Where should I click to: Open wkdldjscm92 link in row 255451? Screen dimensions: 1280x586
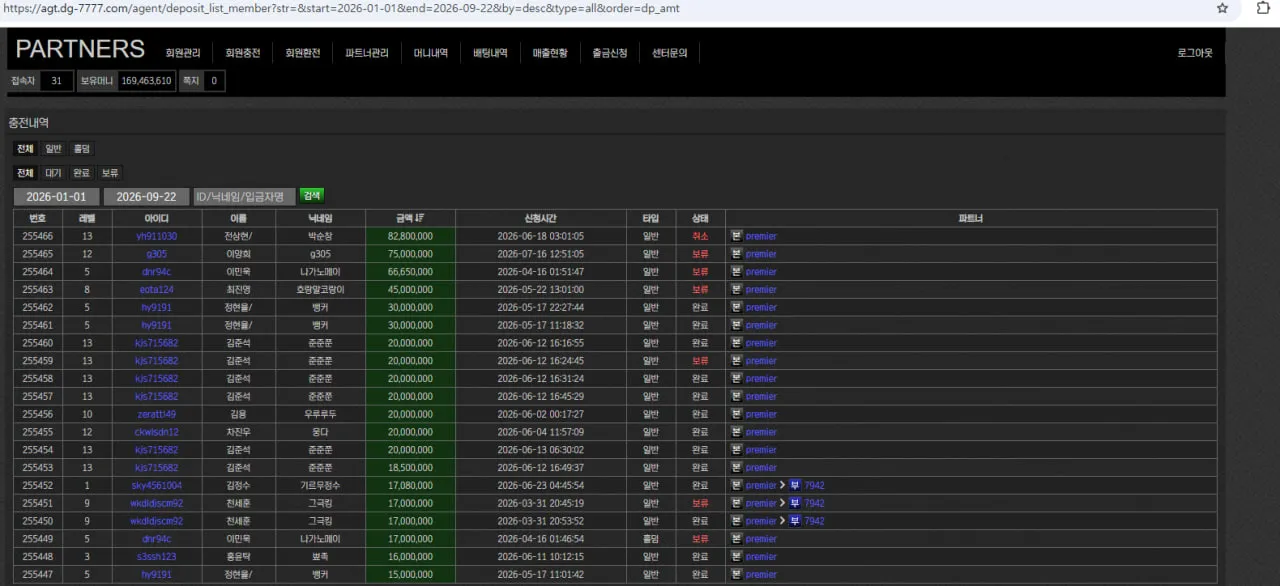tap(157, 503)
